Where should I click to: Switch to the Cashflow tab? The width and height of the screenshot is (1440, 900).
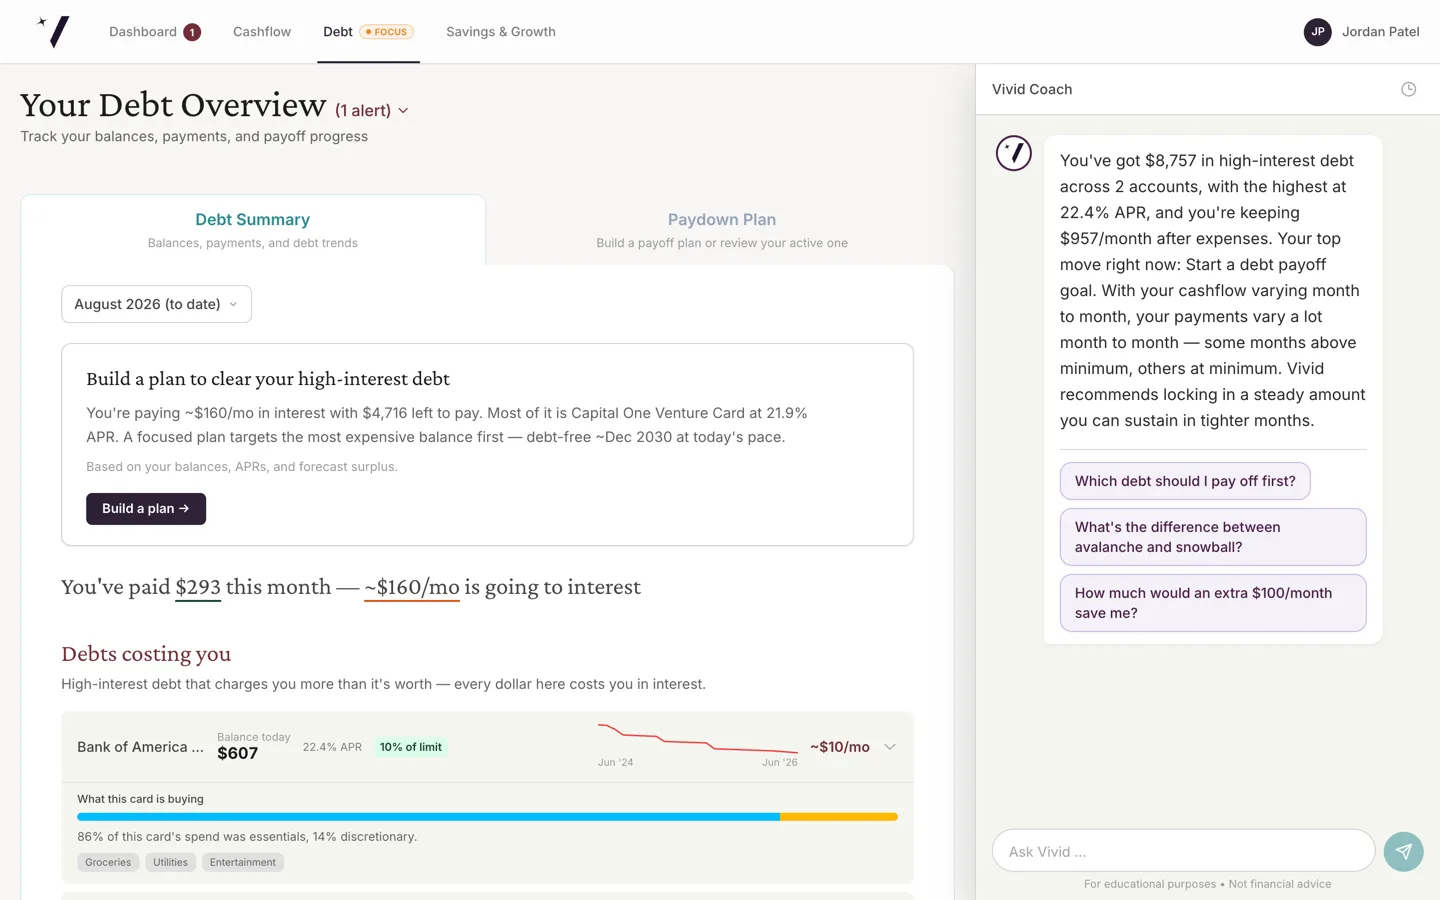(x=262, y=32)
